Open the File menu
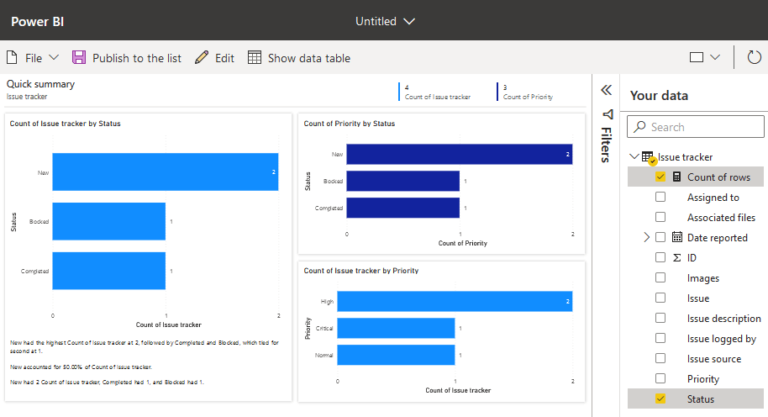 (33, 58)
